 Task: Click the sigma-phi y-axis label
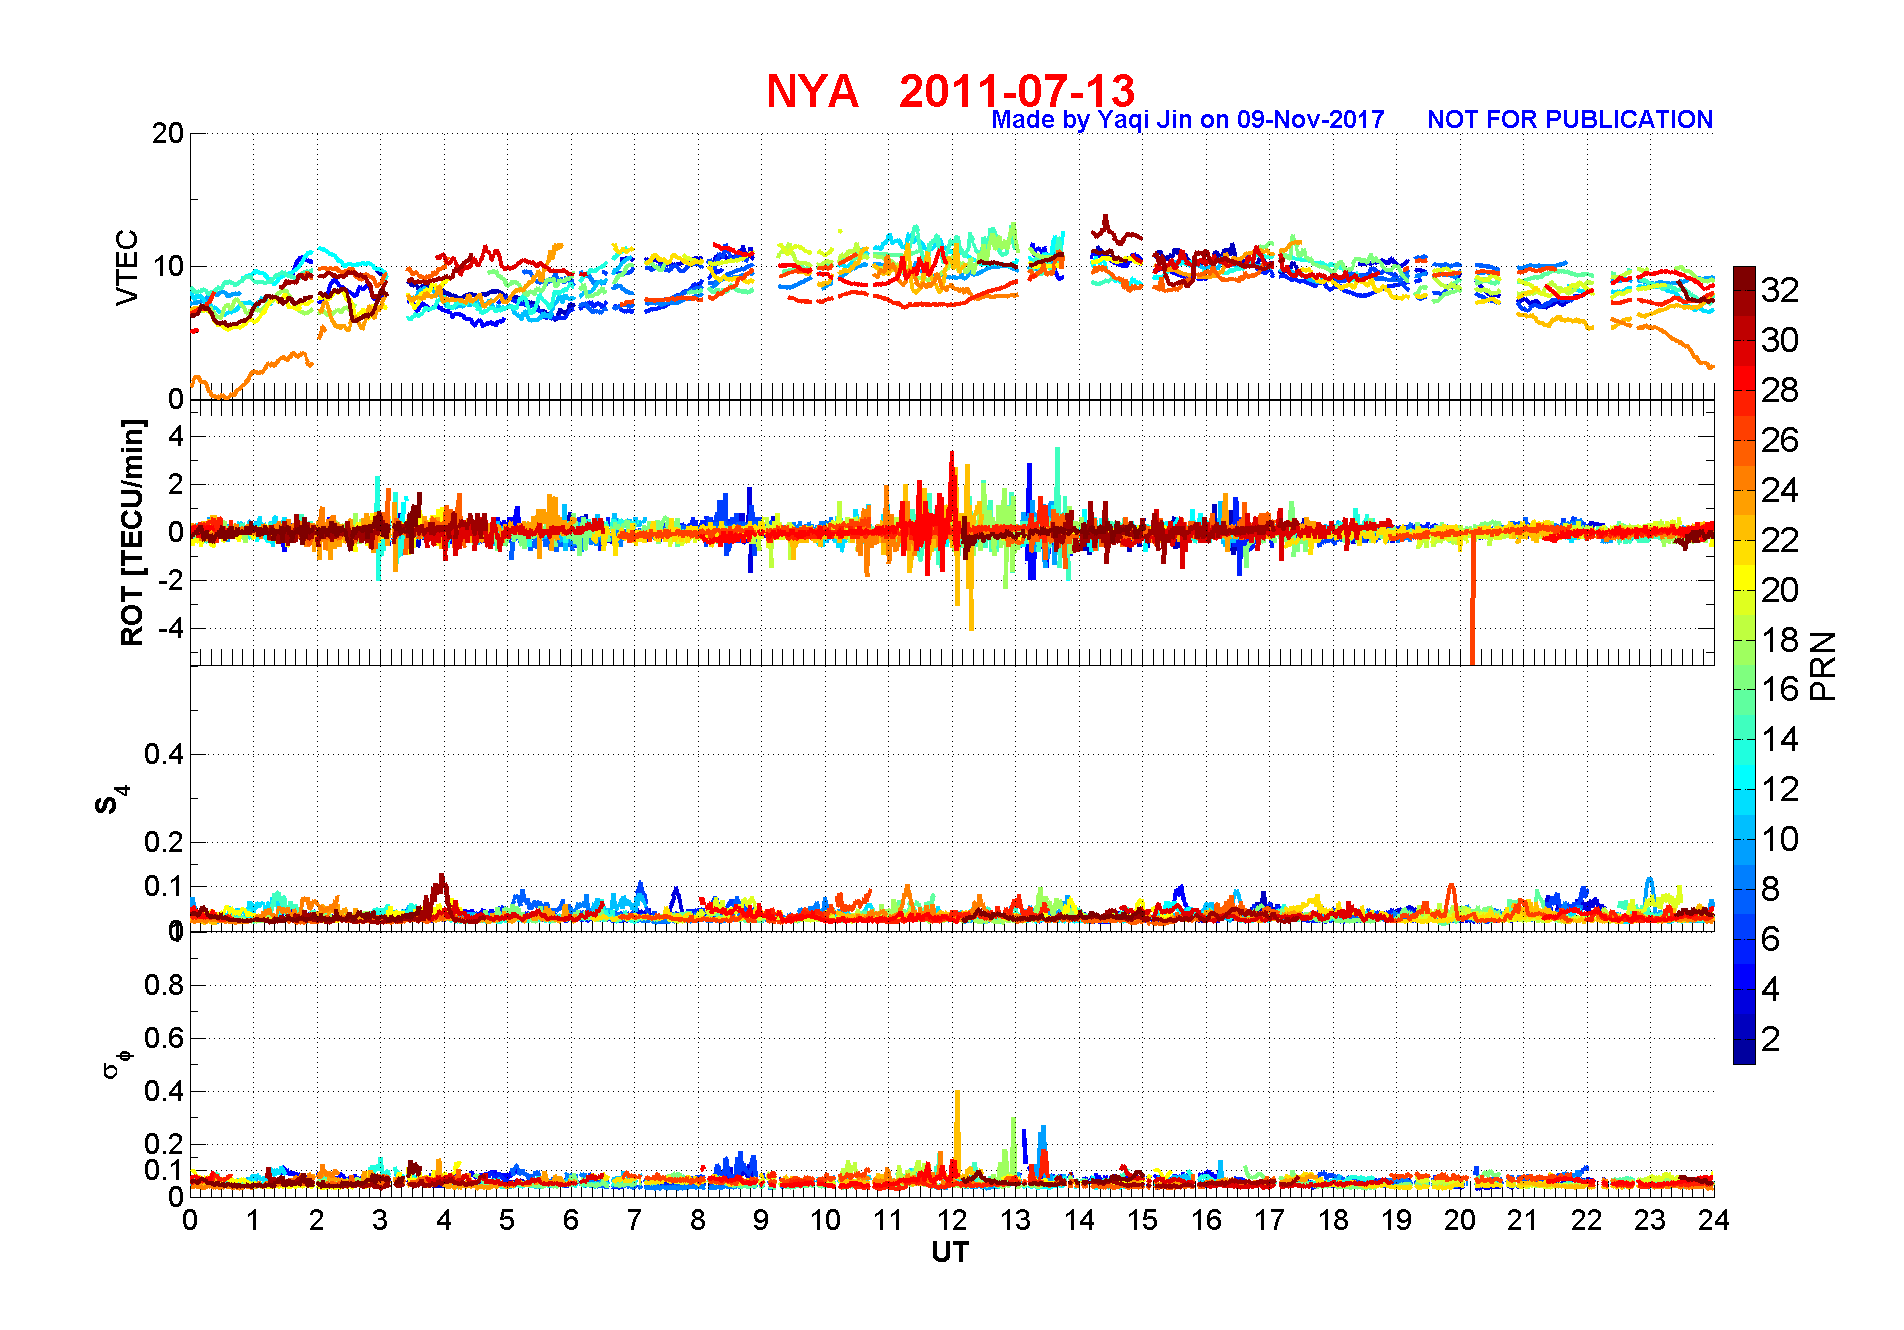coord(117,1064)
